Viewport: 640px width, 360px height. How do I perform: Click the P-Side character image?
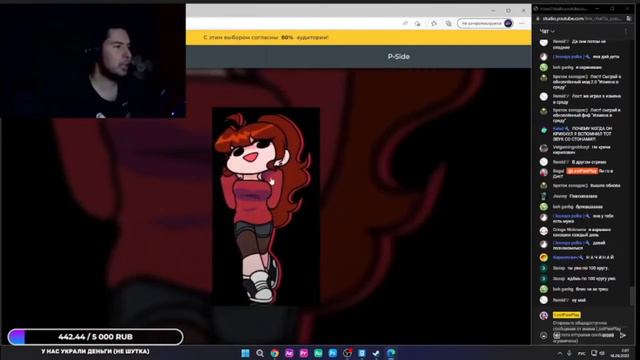[266, 206]
